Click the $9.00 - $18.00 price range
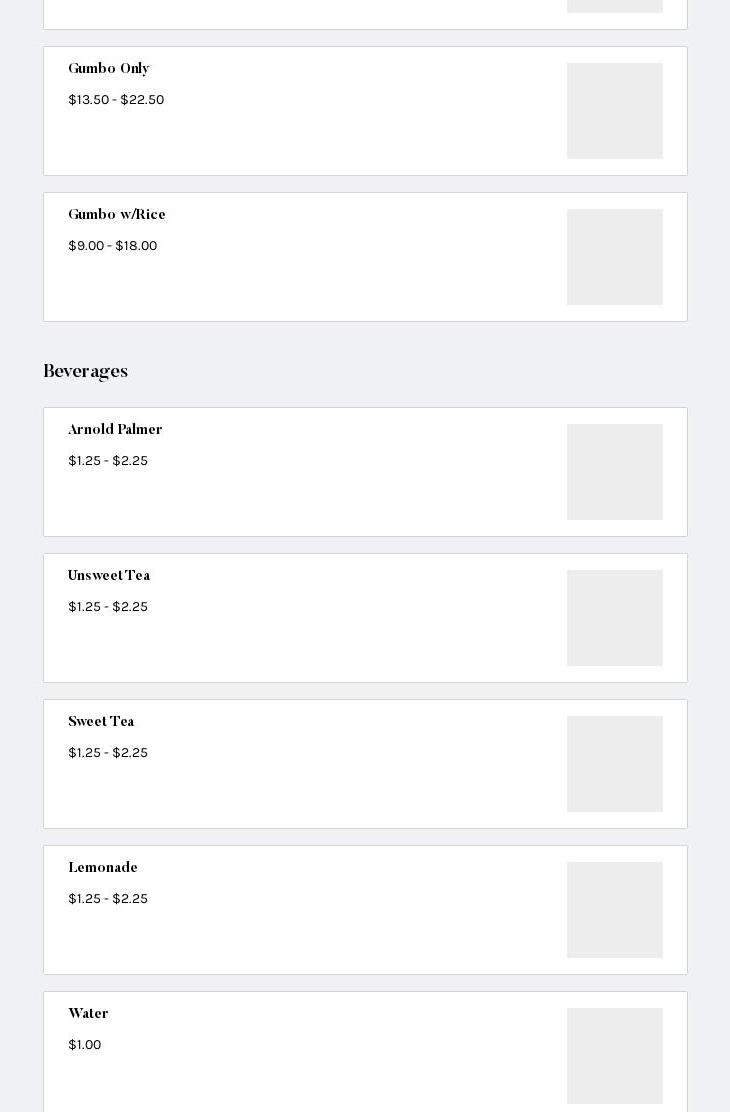Screen dimensions: 730x1112 113,246
